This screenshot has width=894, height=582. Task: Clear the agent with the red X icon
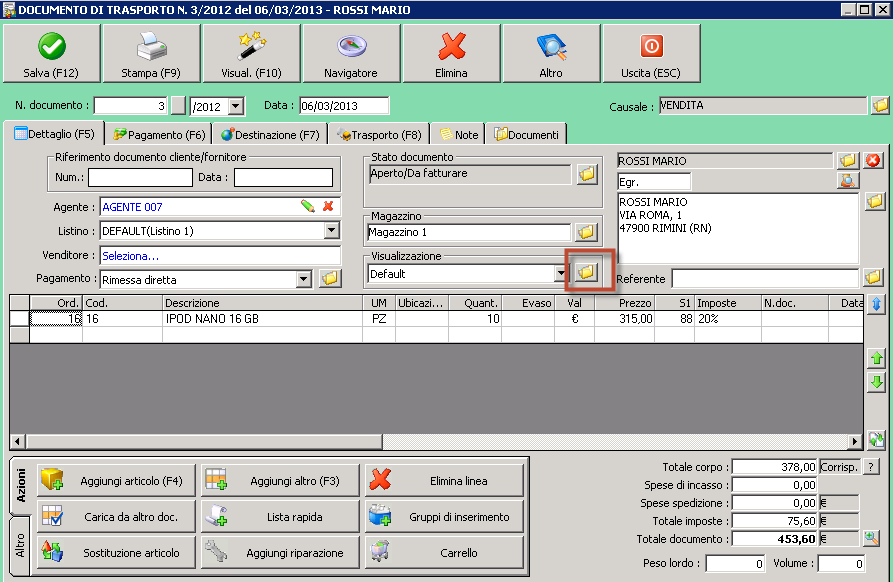[328, 206]
